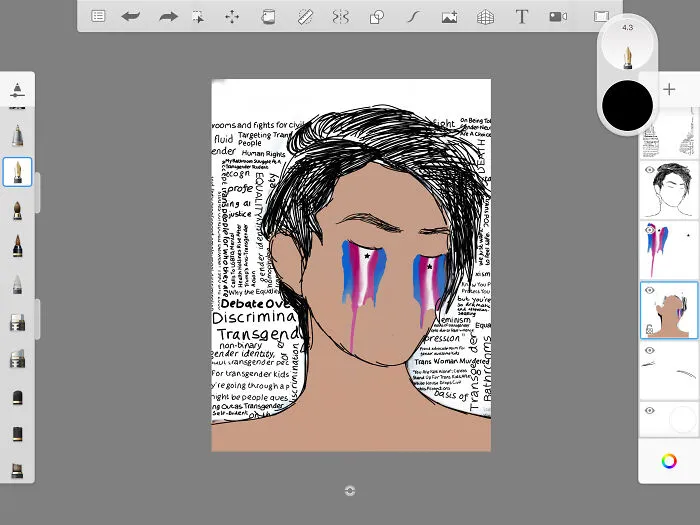This screenshot has height=525, width=700.
Task: Toggle the lock on the skin layer
Action: pyautogui.click(x=650, y=330)
